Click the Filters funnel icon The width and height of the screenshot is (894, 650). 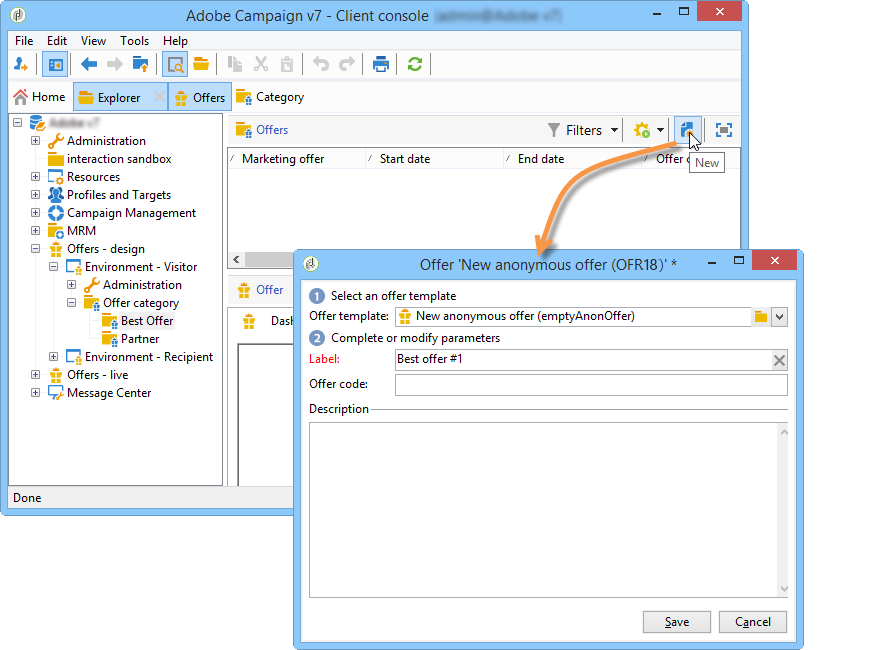coord(553,130)
